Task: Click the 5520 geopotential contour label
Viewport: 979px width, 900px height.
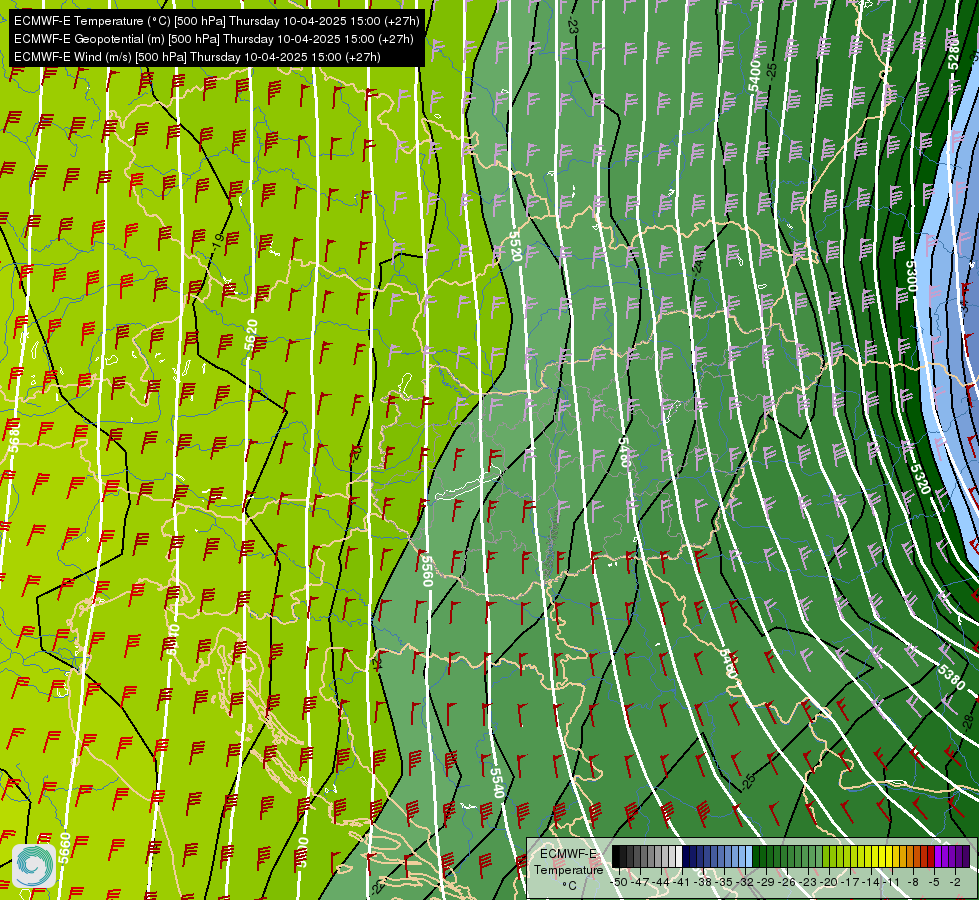Action: (x=515, y=246)
